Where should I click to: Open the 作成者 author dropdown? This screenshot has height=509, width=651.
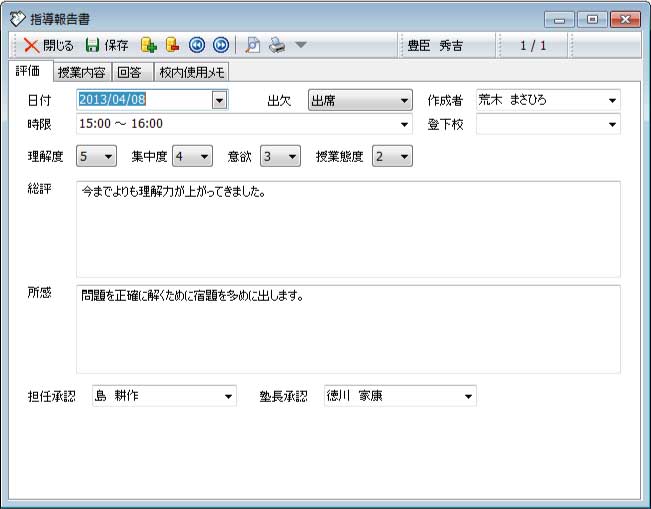tap(548, 100)
